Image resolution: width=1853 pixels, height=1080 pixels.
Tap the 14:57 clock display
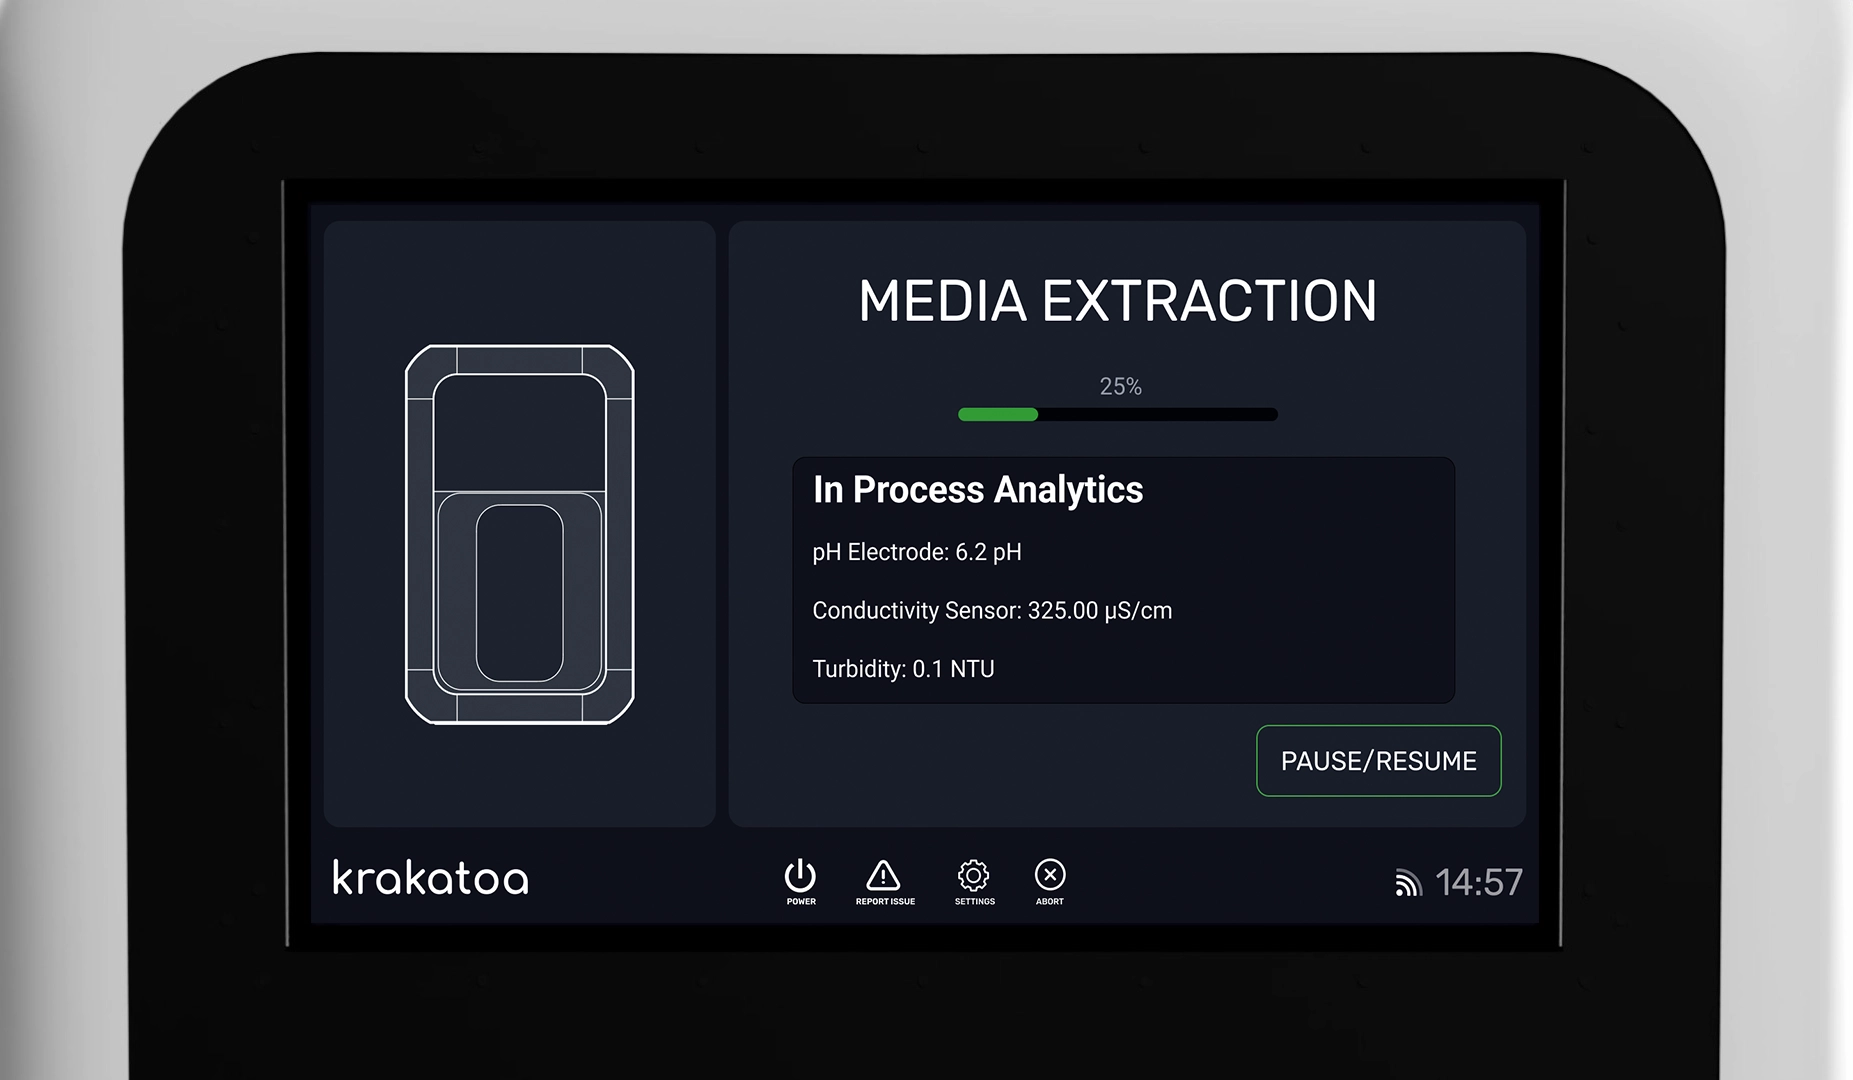(x=1478, y=882)
